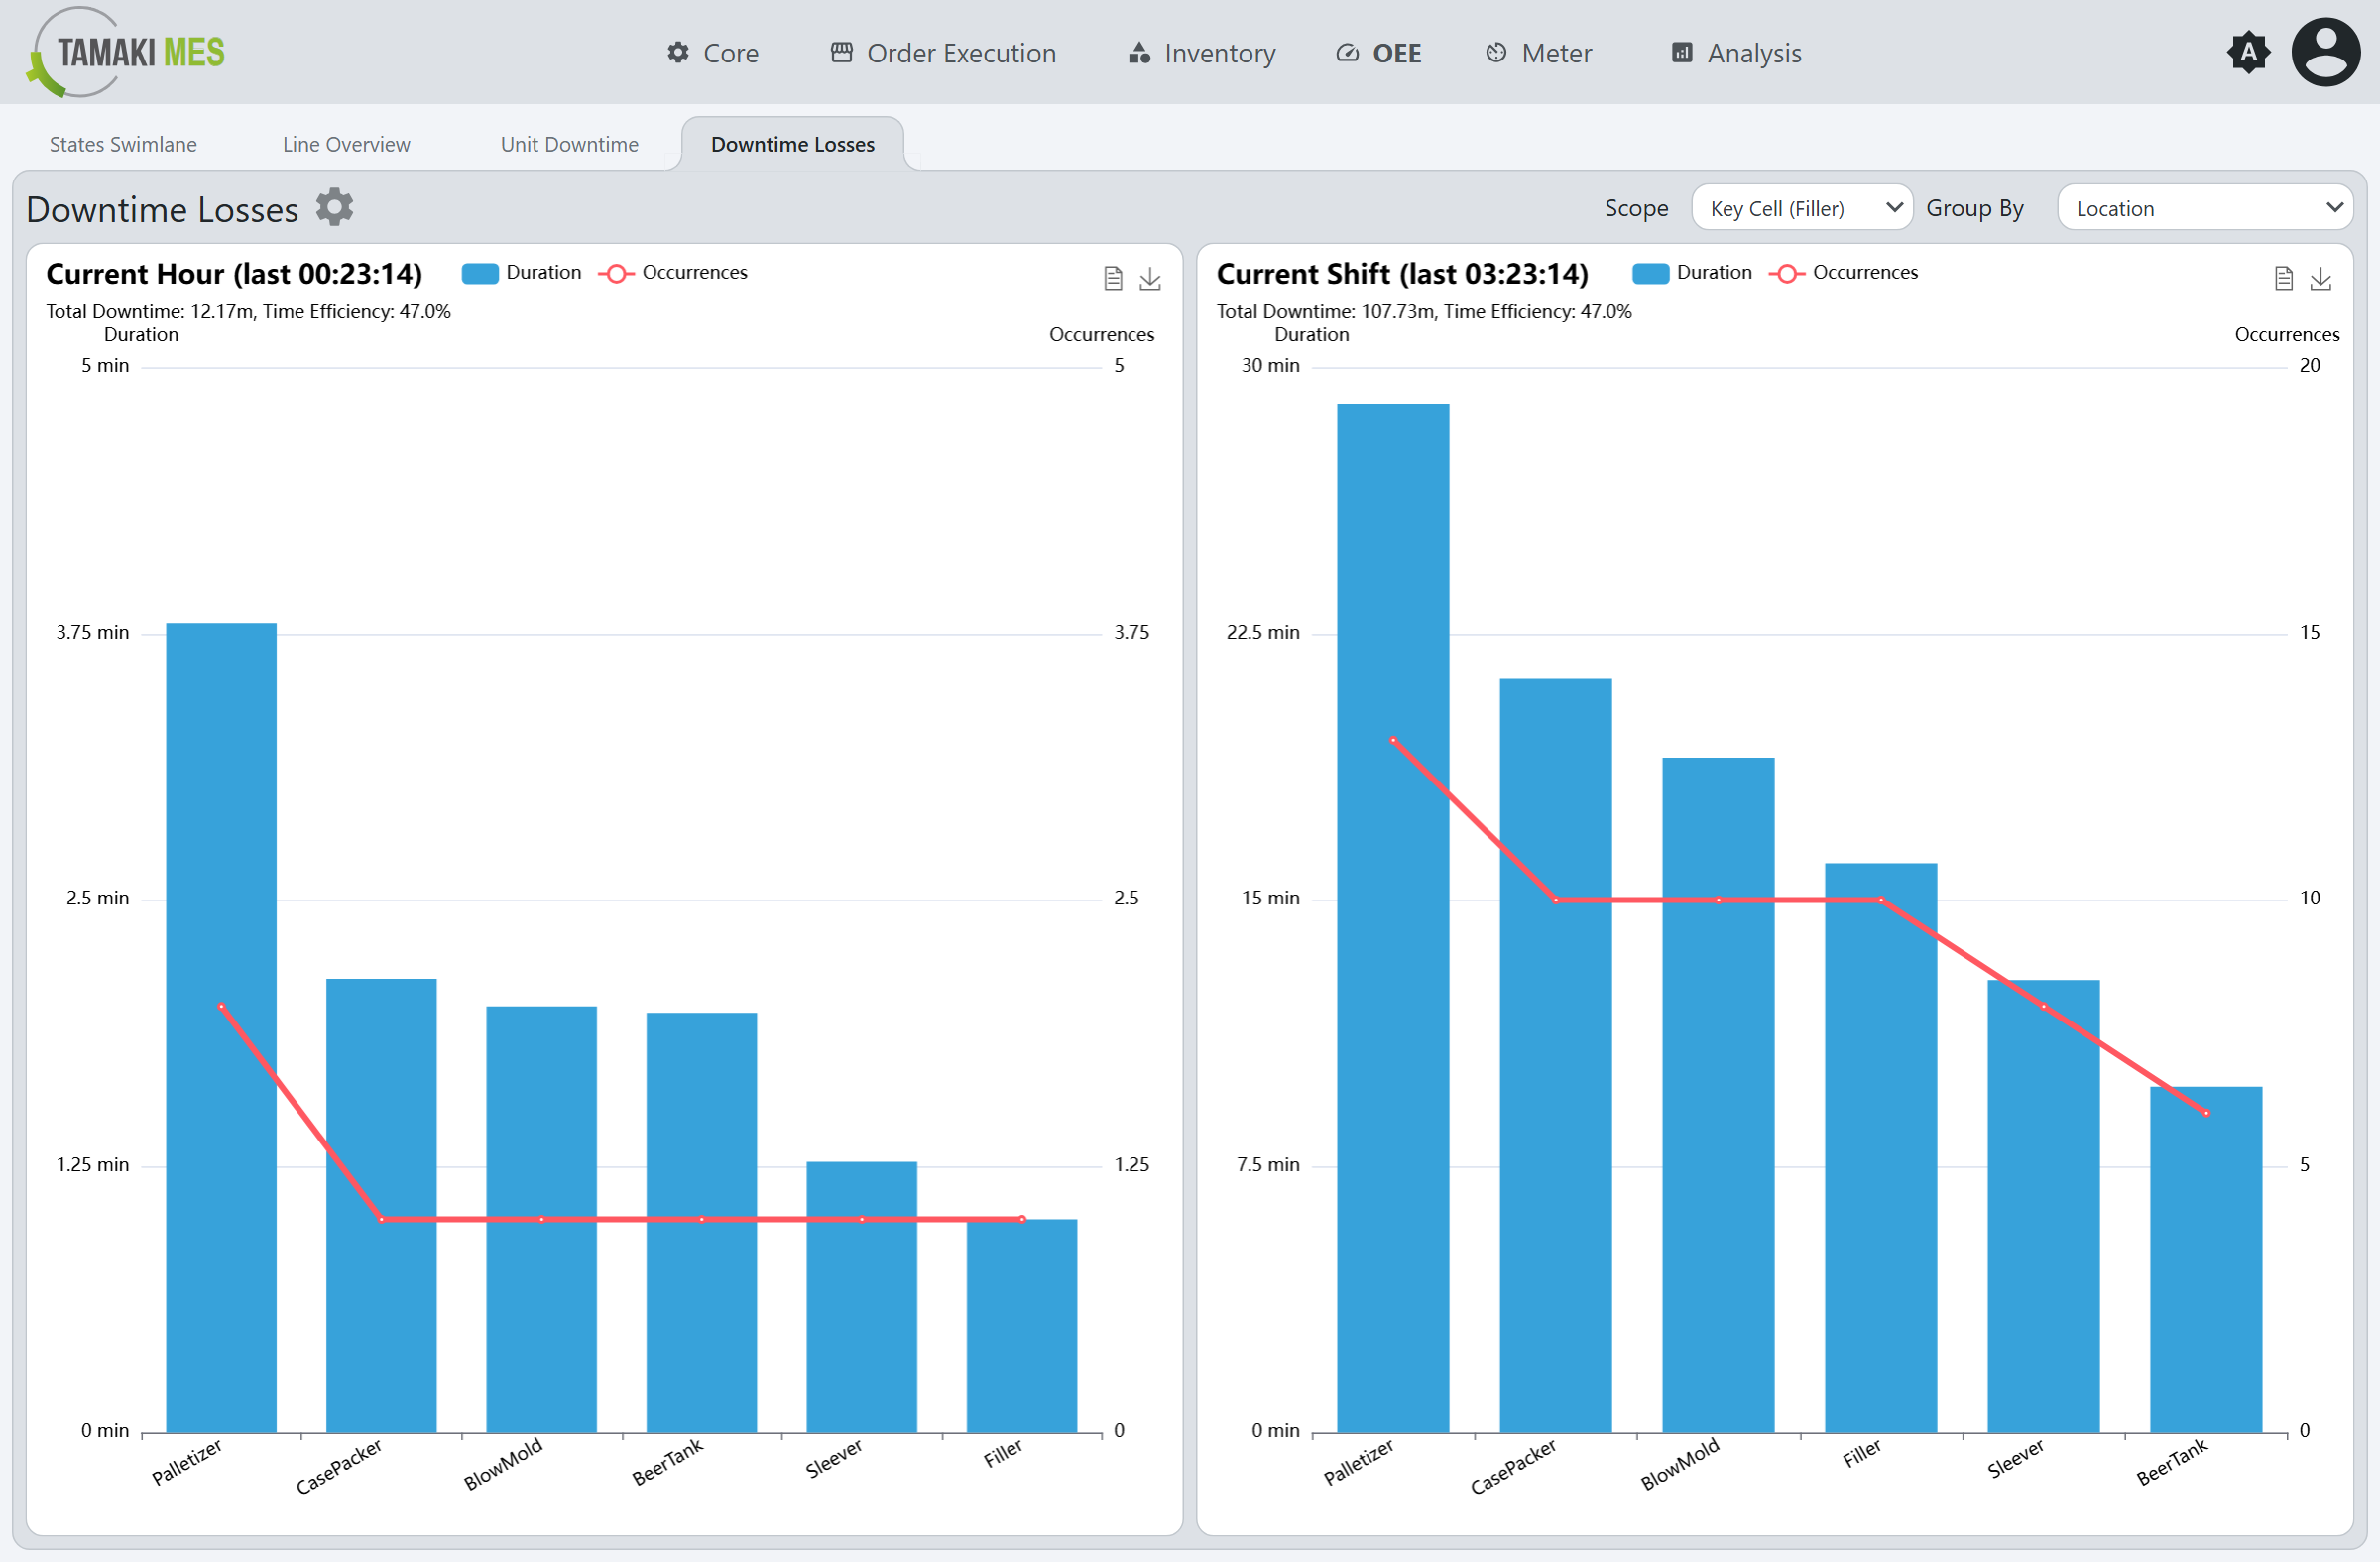The height and width of the screenshot is (1562, 2380).
Task: Toggle the theme brightness icon
Action: 2248,52
